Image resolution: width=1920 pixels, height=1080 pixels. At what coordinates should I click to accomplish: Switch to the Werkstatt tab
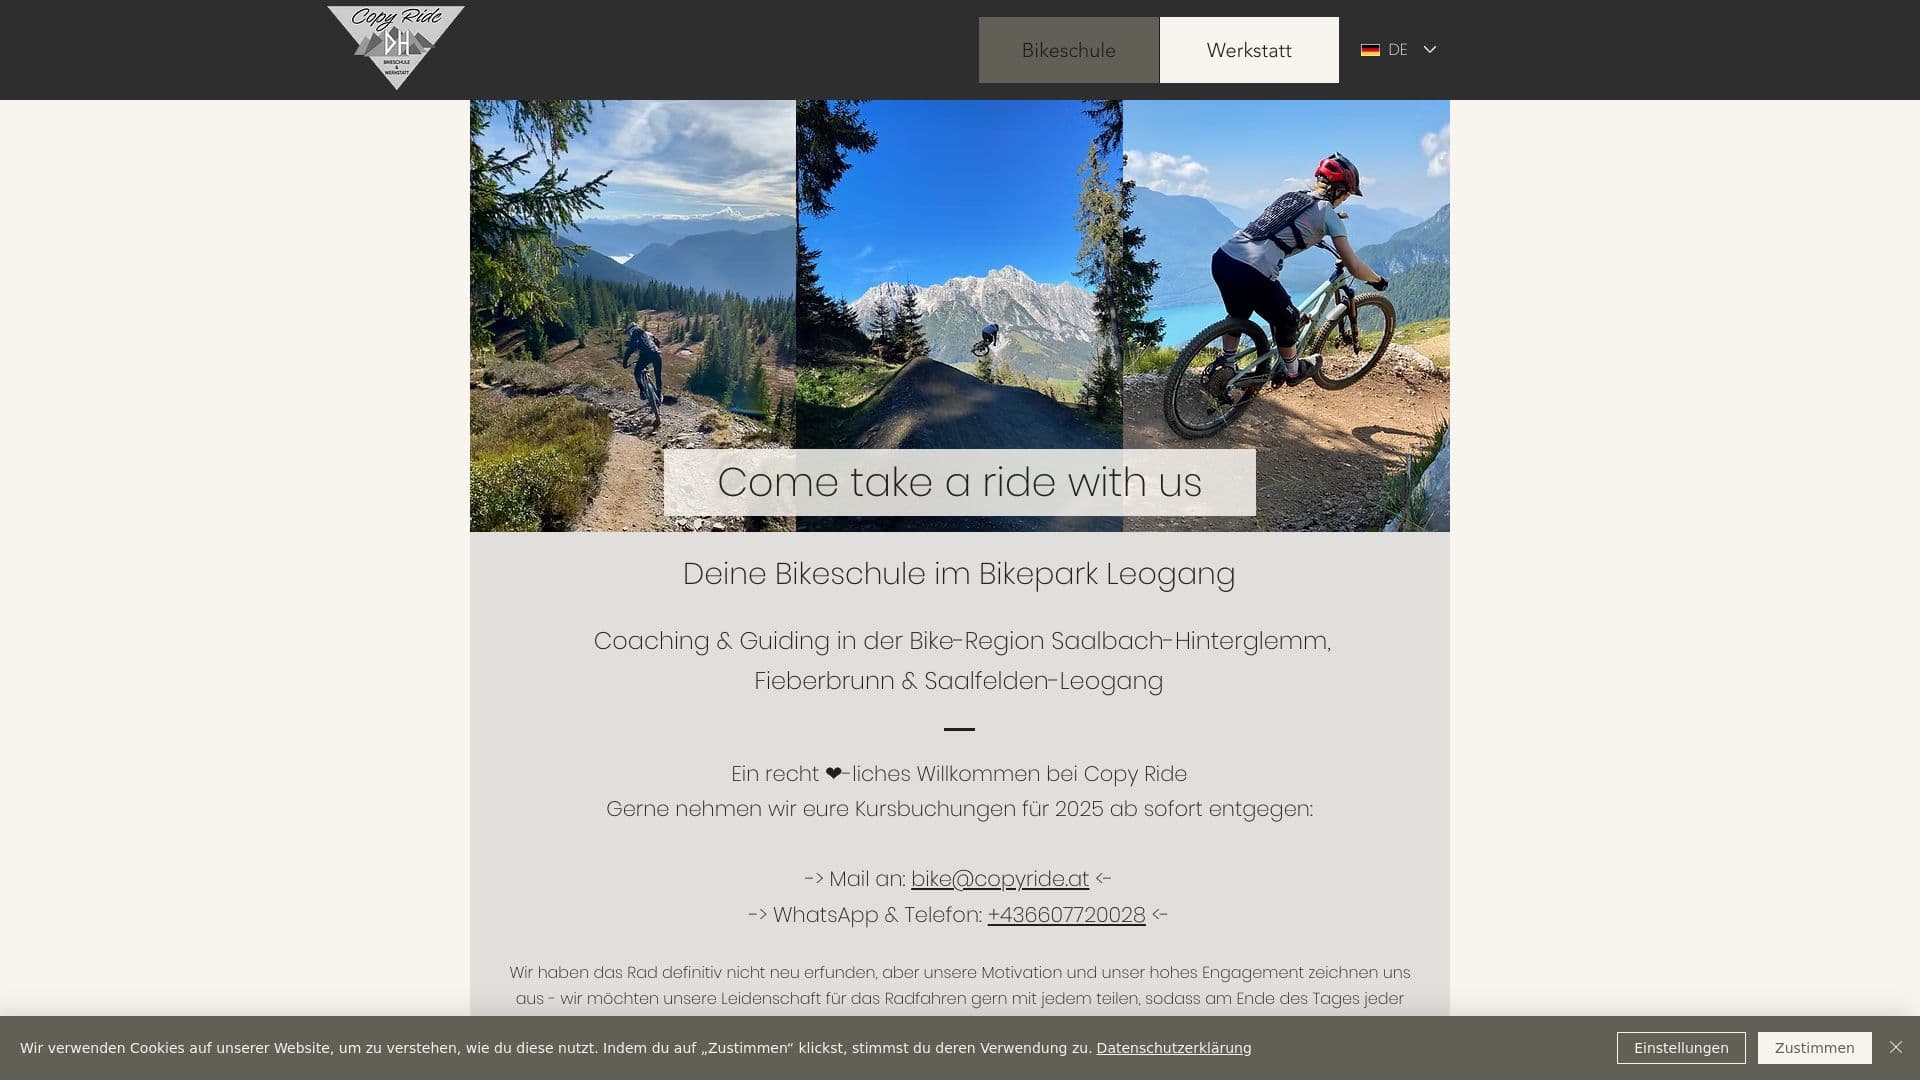tap(1249, 50)
